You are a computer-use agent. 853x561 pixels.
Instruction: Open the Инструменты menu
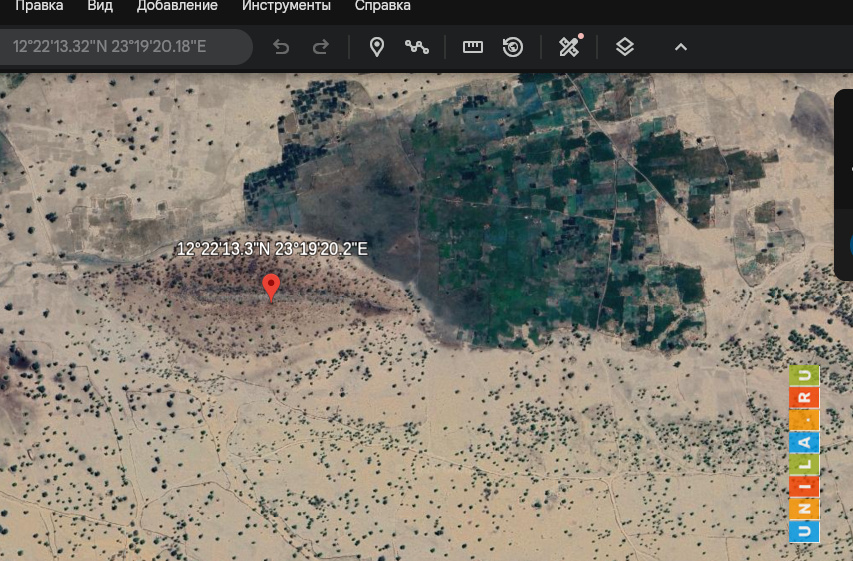286,6
